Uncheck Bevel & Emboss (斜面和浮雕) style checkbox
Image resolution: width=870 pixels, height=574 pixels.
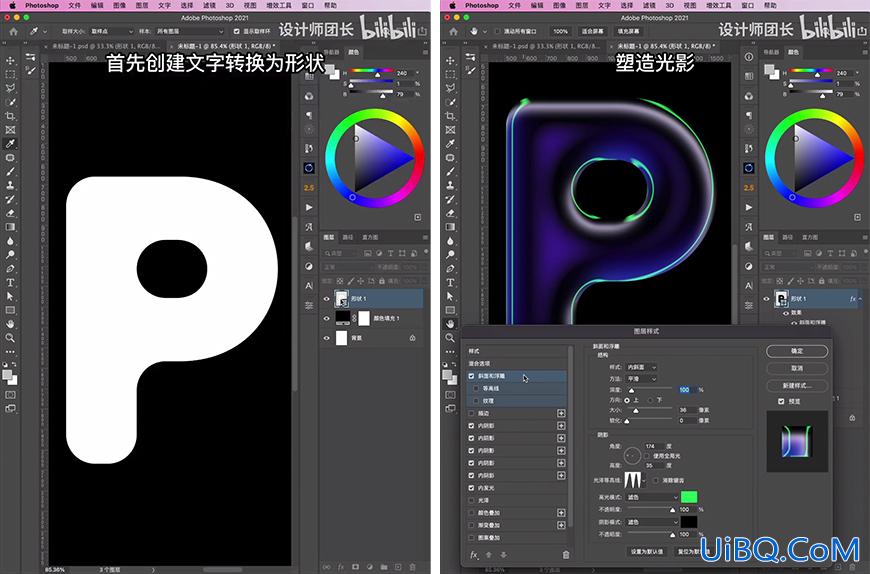(x=472, y=376)
